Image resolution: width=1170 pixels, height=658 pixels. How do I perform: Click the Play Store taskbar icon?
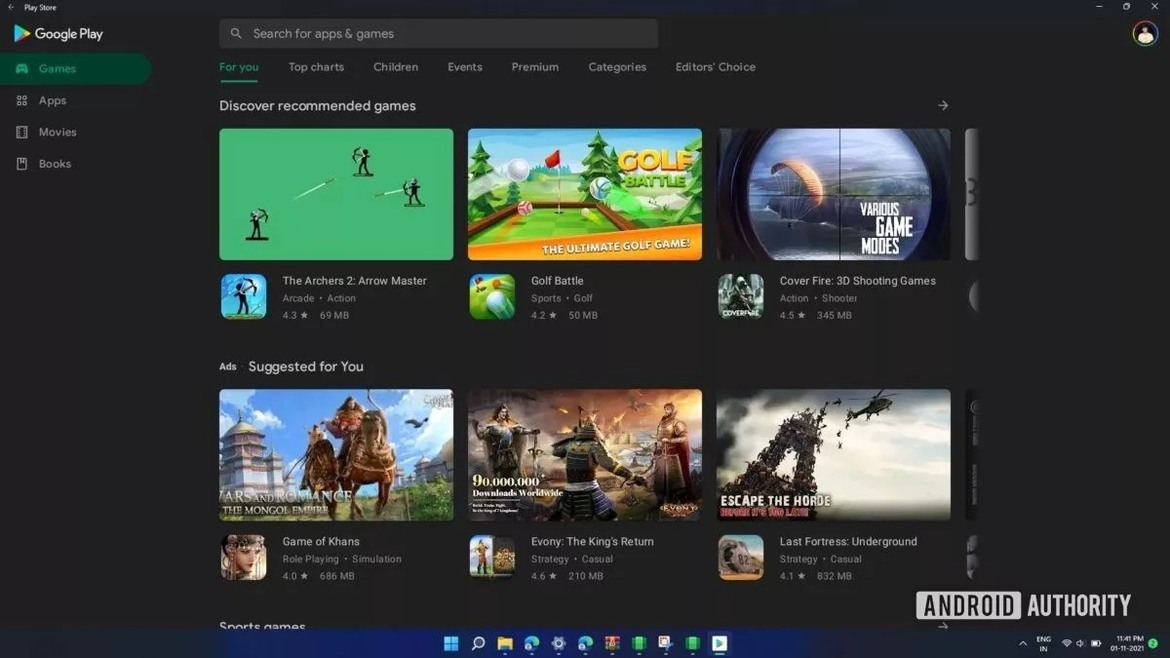click(719, 643)
